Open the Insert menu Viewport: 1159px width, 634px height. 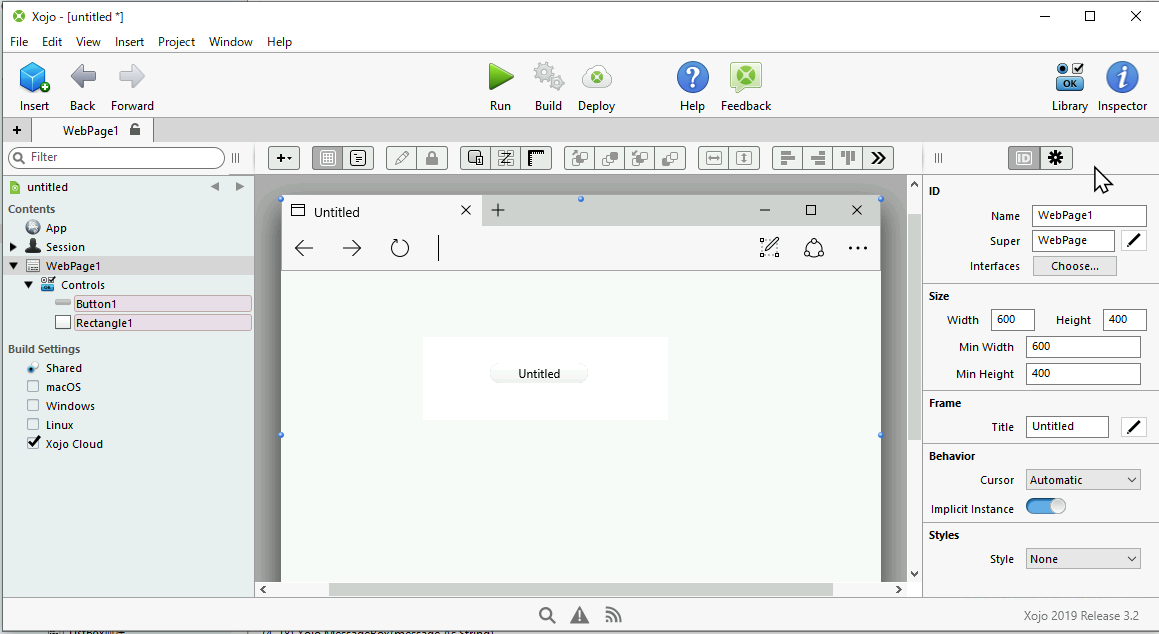[129, 42]
